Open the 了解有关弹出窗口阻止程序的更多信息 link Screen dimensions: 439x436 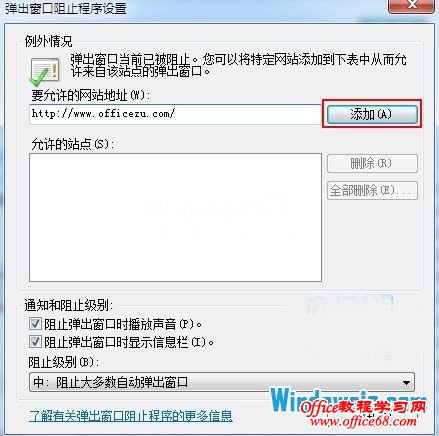pyautogui.click(x=131, y=416)
